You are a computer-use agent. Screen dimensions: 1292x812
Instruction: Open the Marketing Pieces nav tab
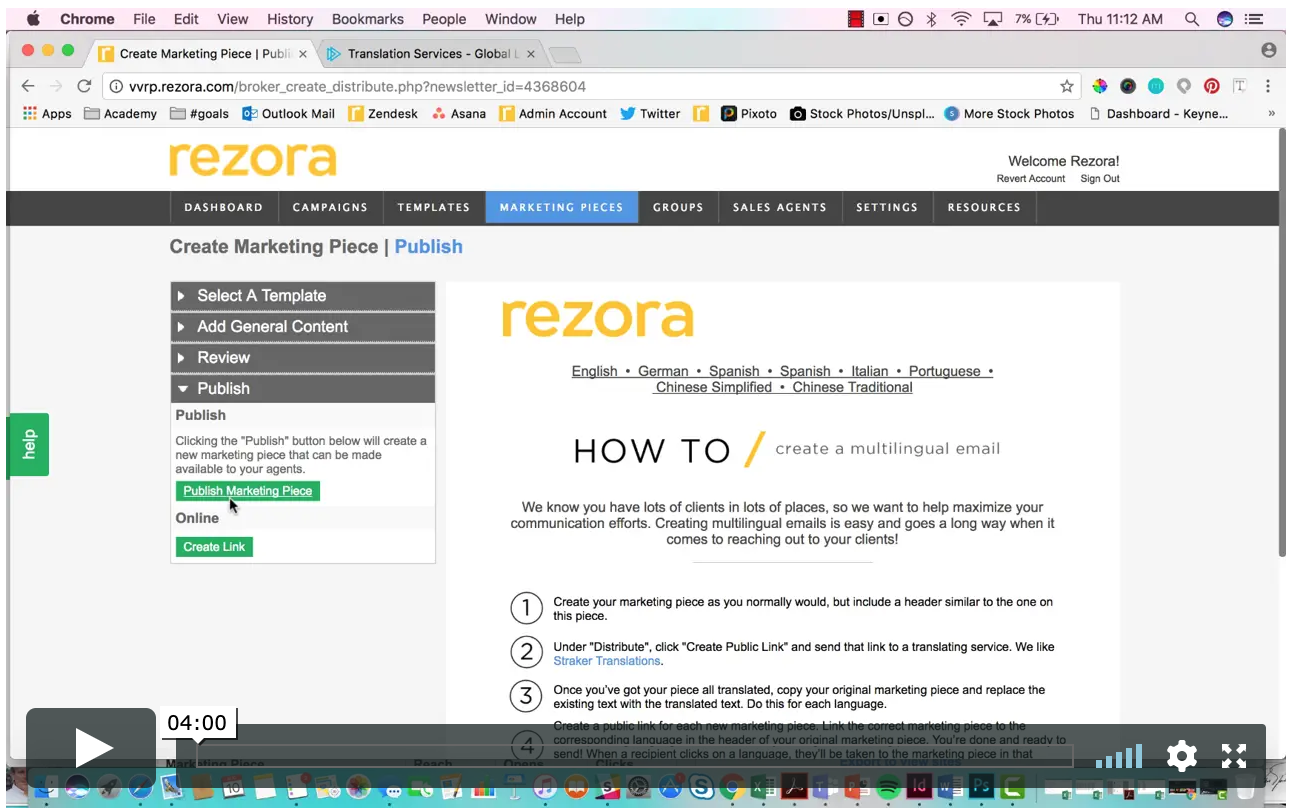pos(562,207)
